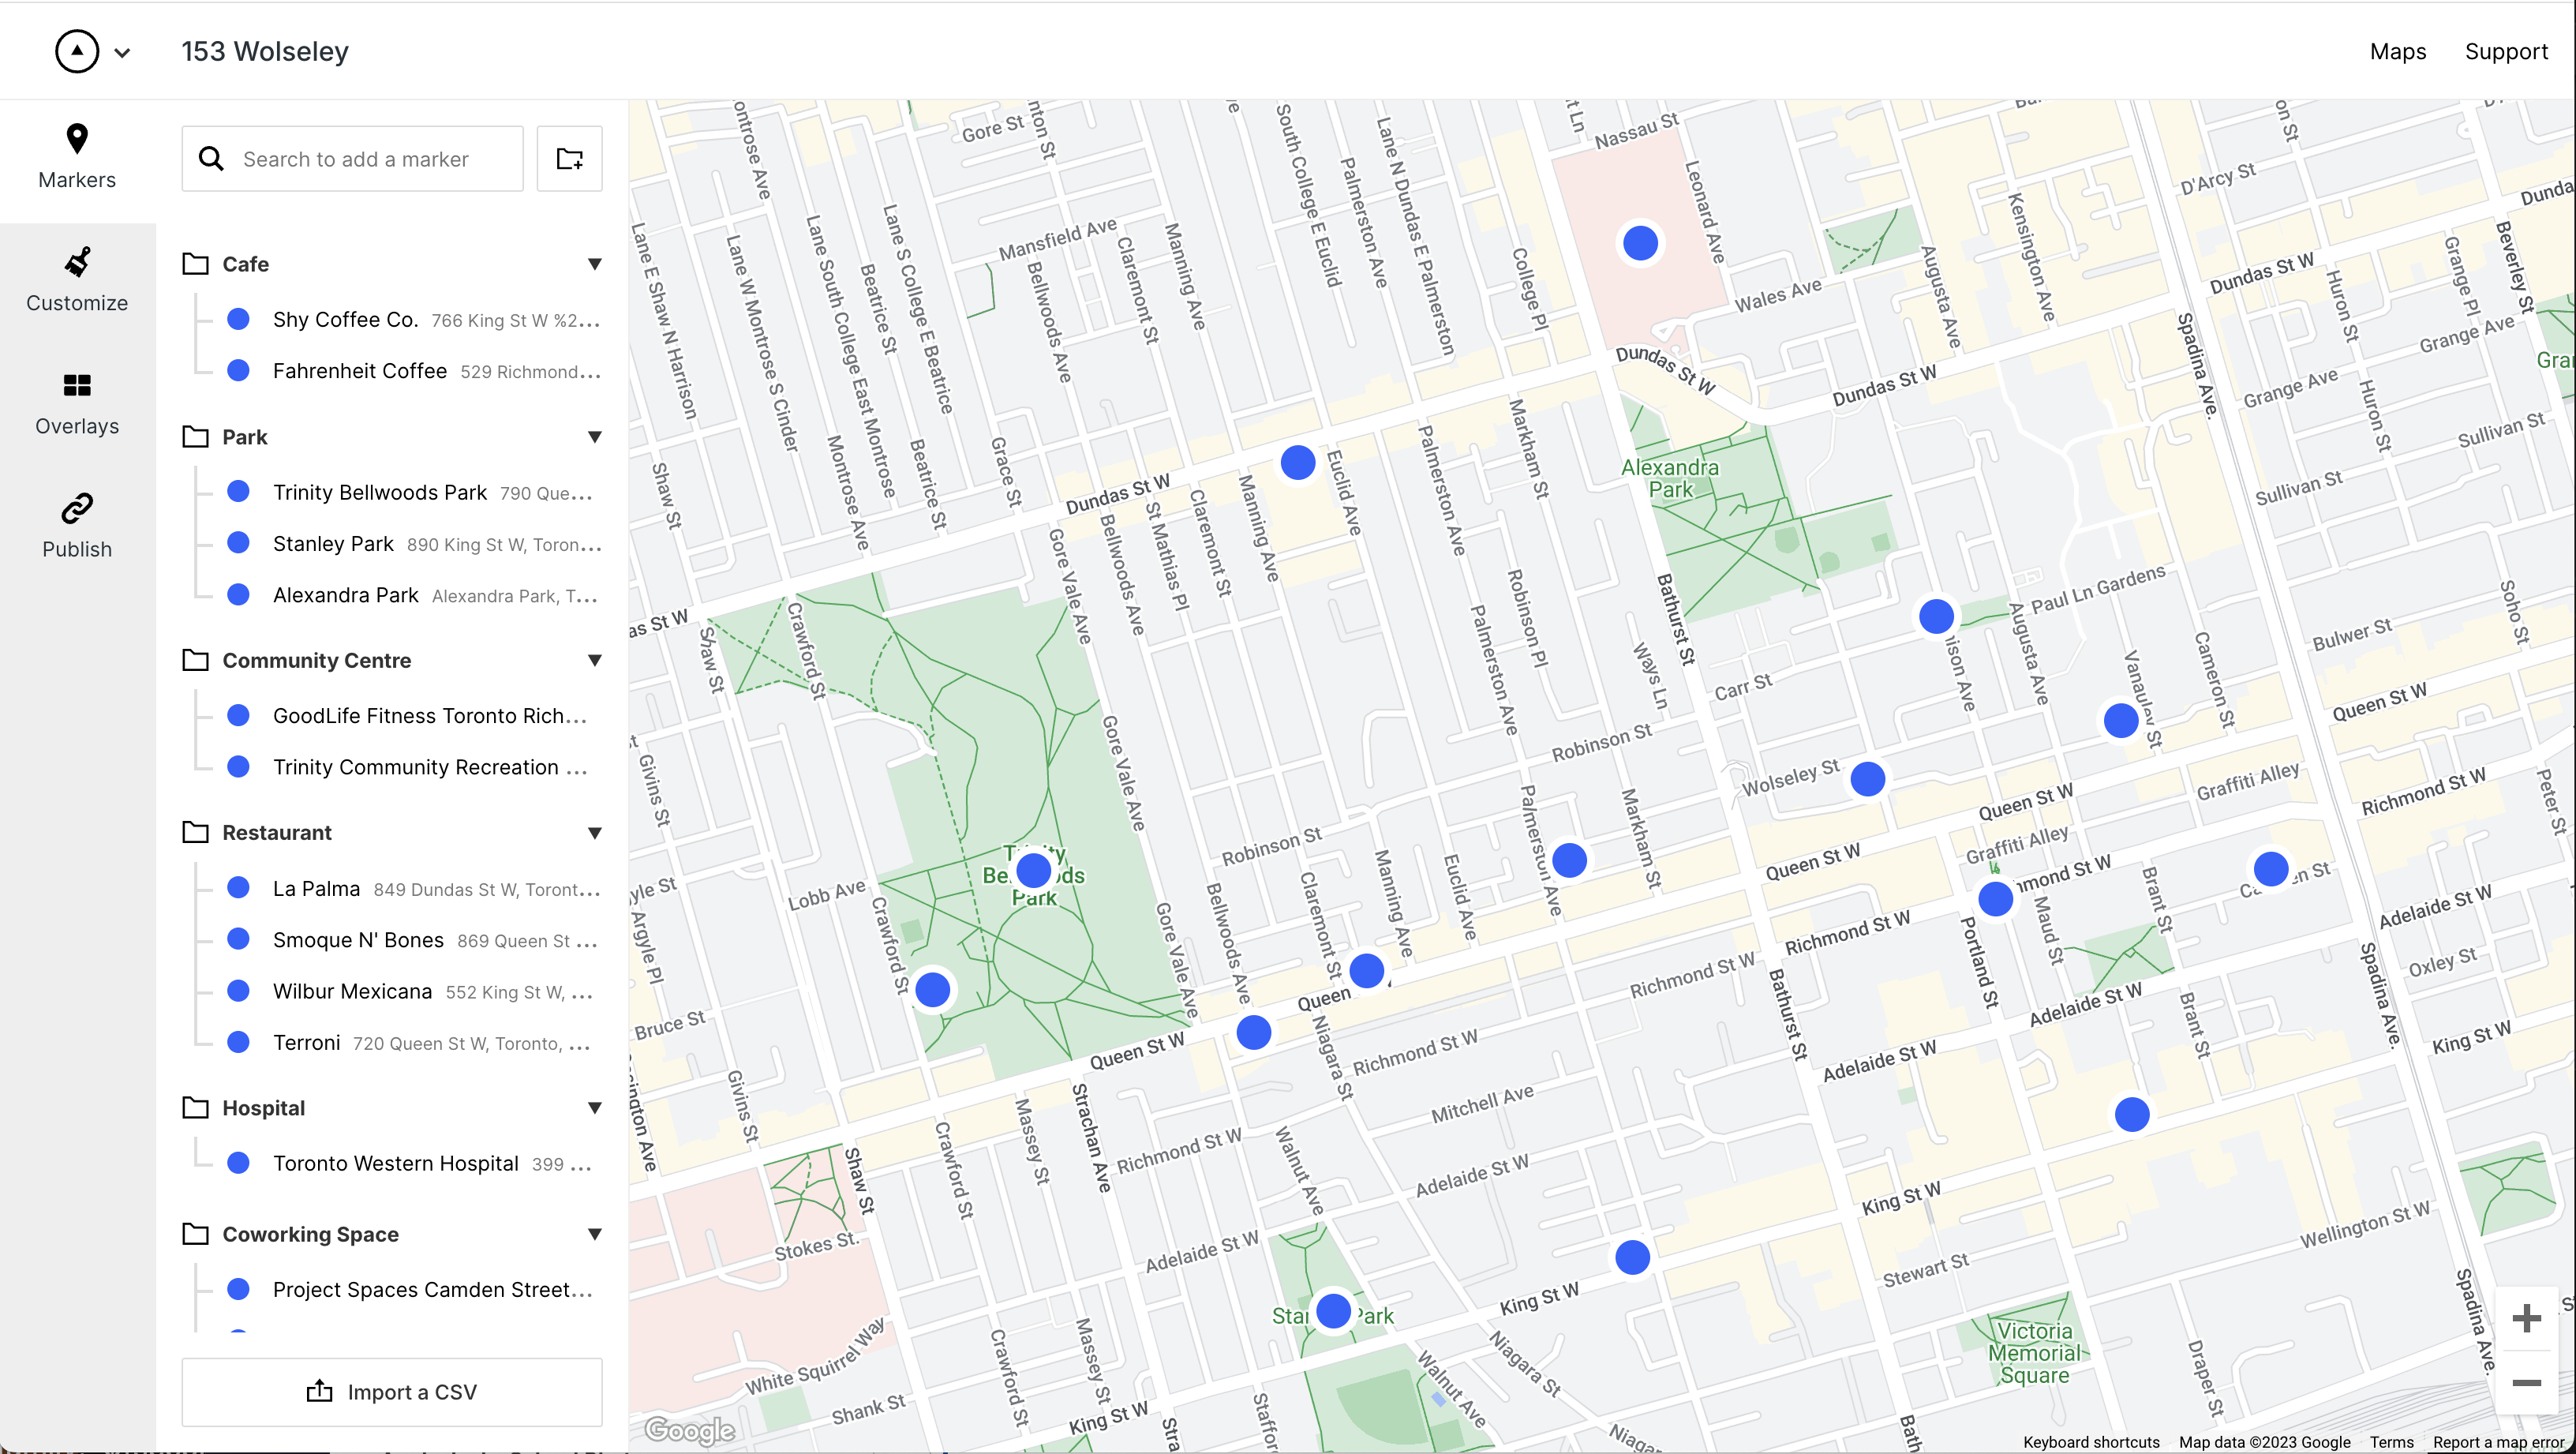The image size is (2576, 1454).
Task: Collapse the Coworking Space folder arrow
Action: 595,1234
